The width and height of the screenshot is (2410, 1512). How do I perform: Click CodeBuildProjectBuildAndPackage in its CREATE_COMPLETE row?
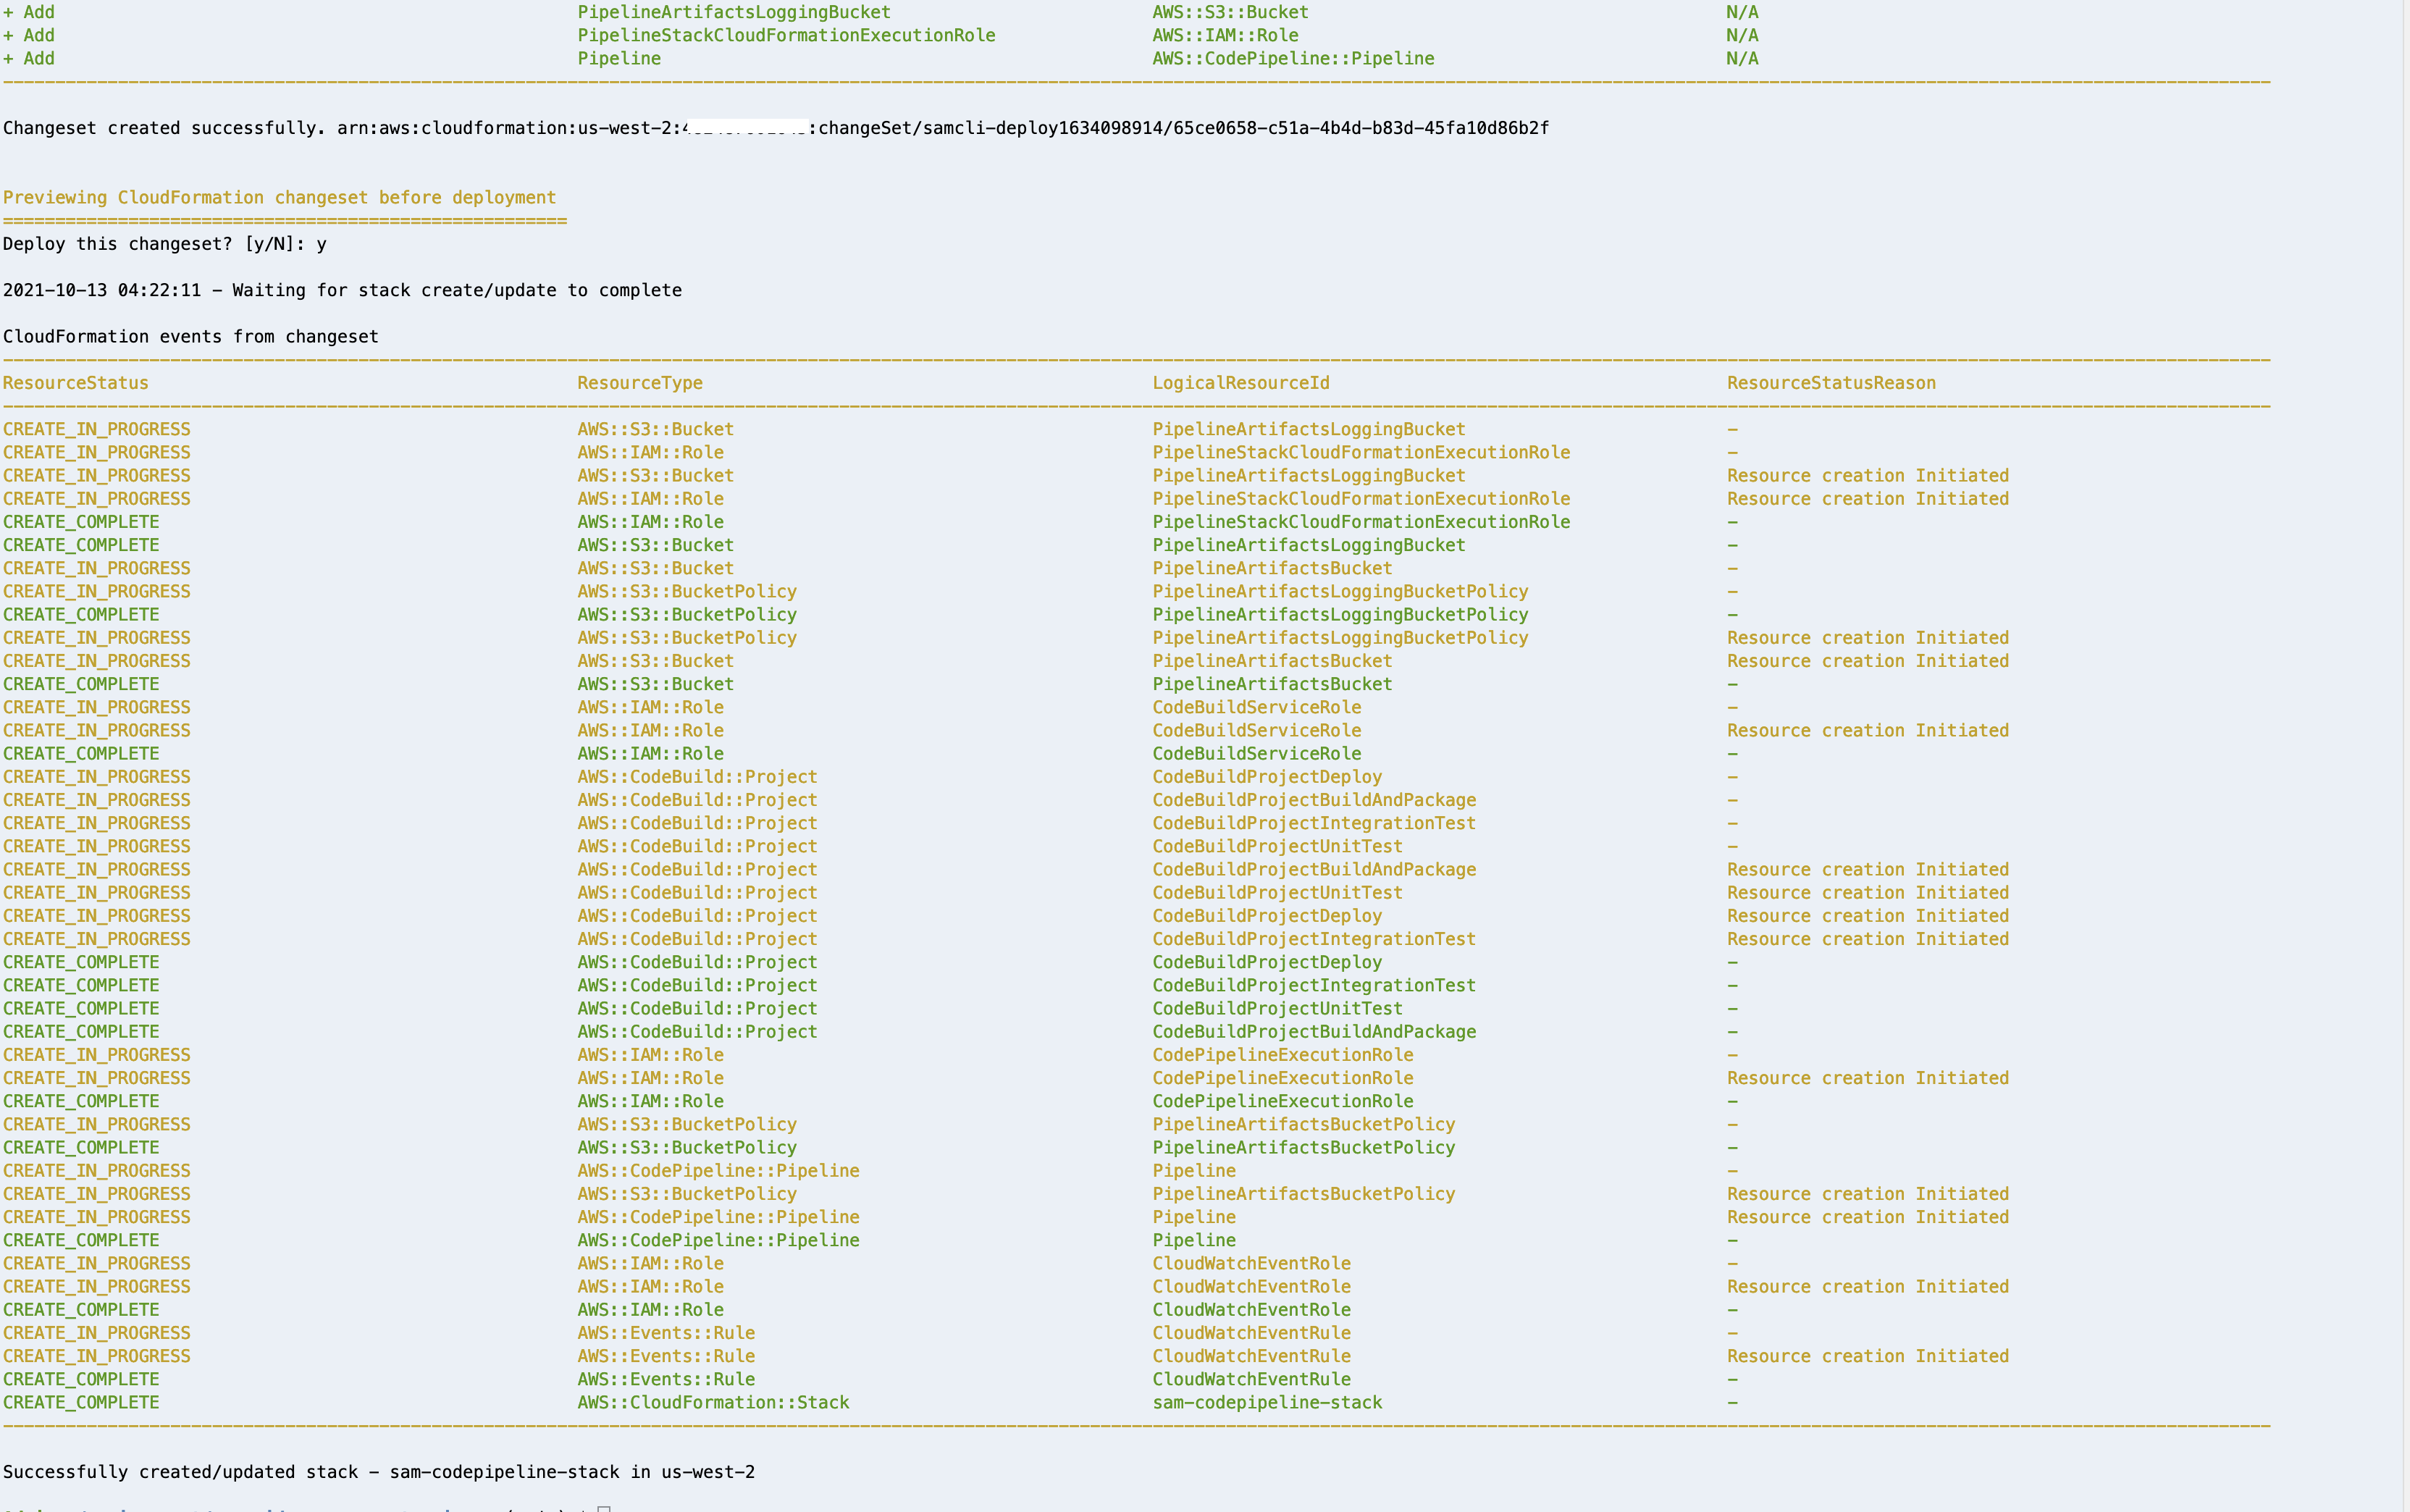[1314, 1031]
